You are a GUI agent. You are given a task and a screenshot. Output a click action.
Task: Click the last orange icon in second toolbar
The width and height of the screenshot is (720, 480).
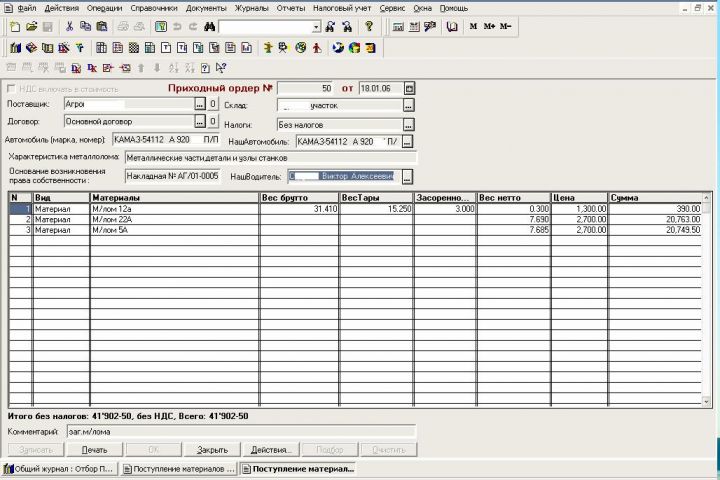click(x=371, y=48)
